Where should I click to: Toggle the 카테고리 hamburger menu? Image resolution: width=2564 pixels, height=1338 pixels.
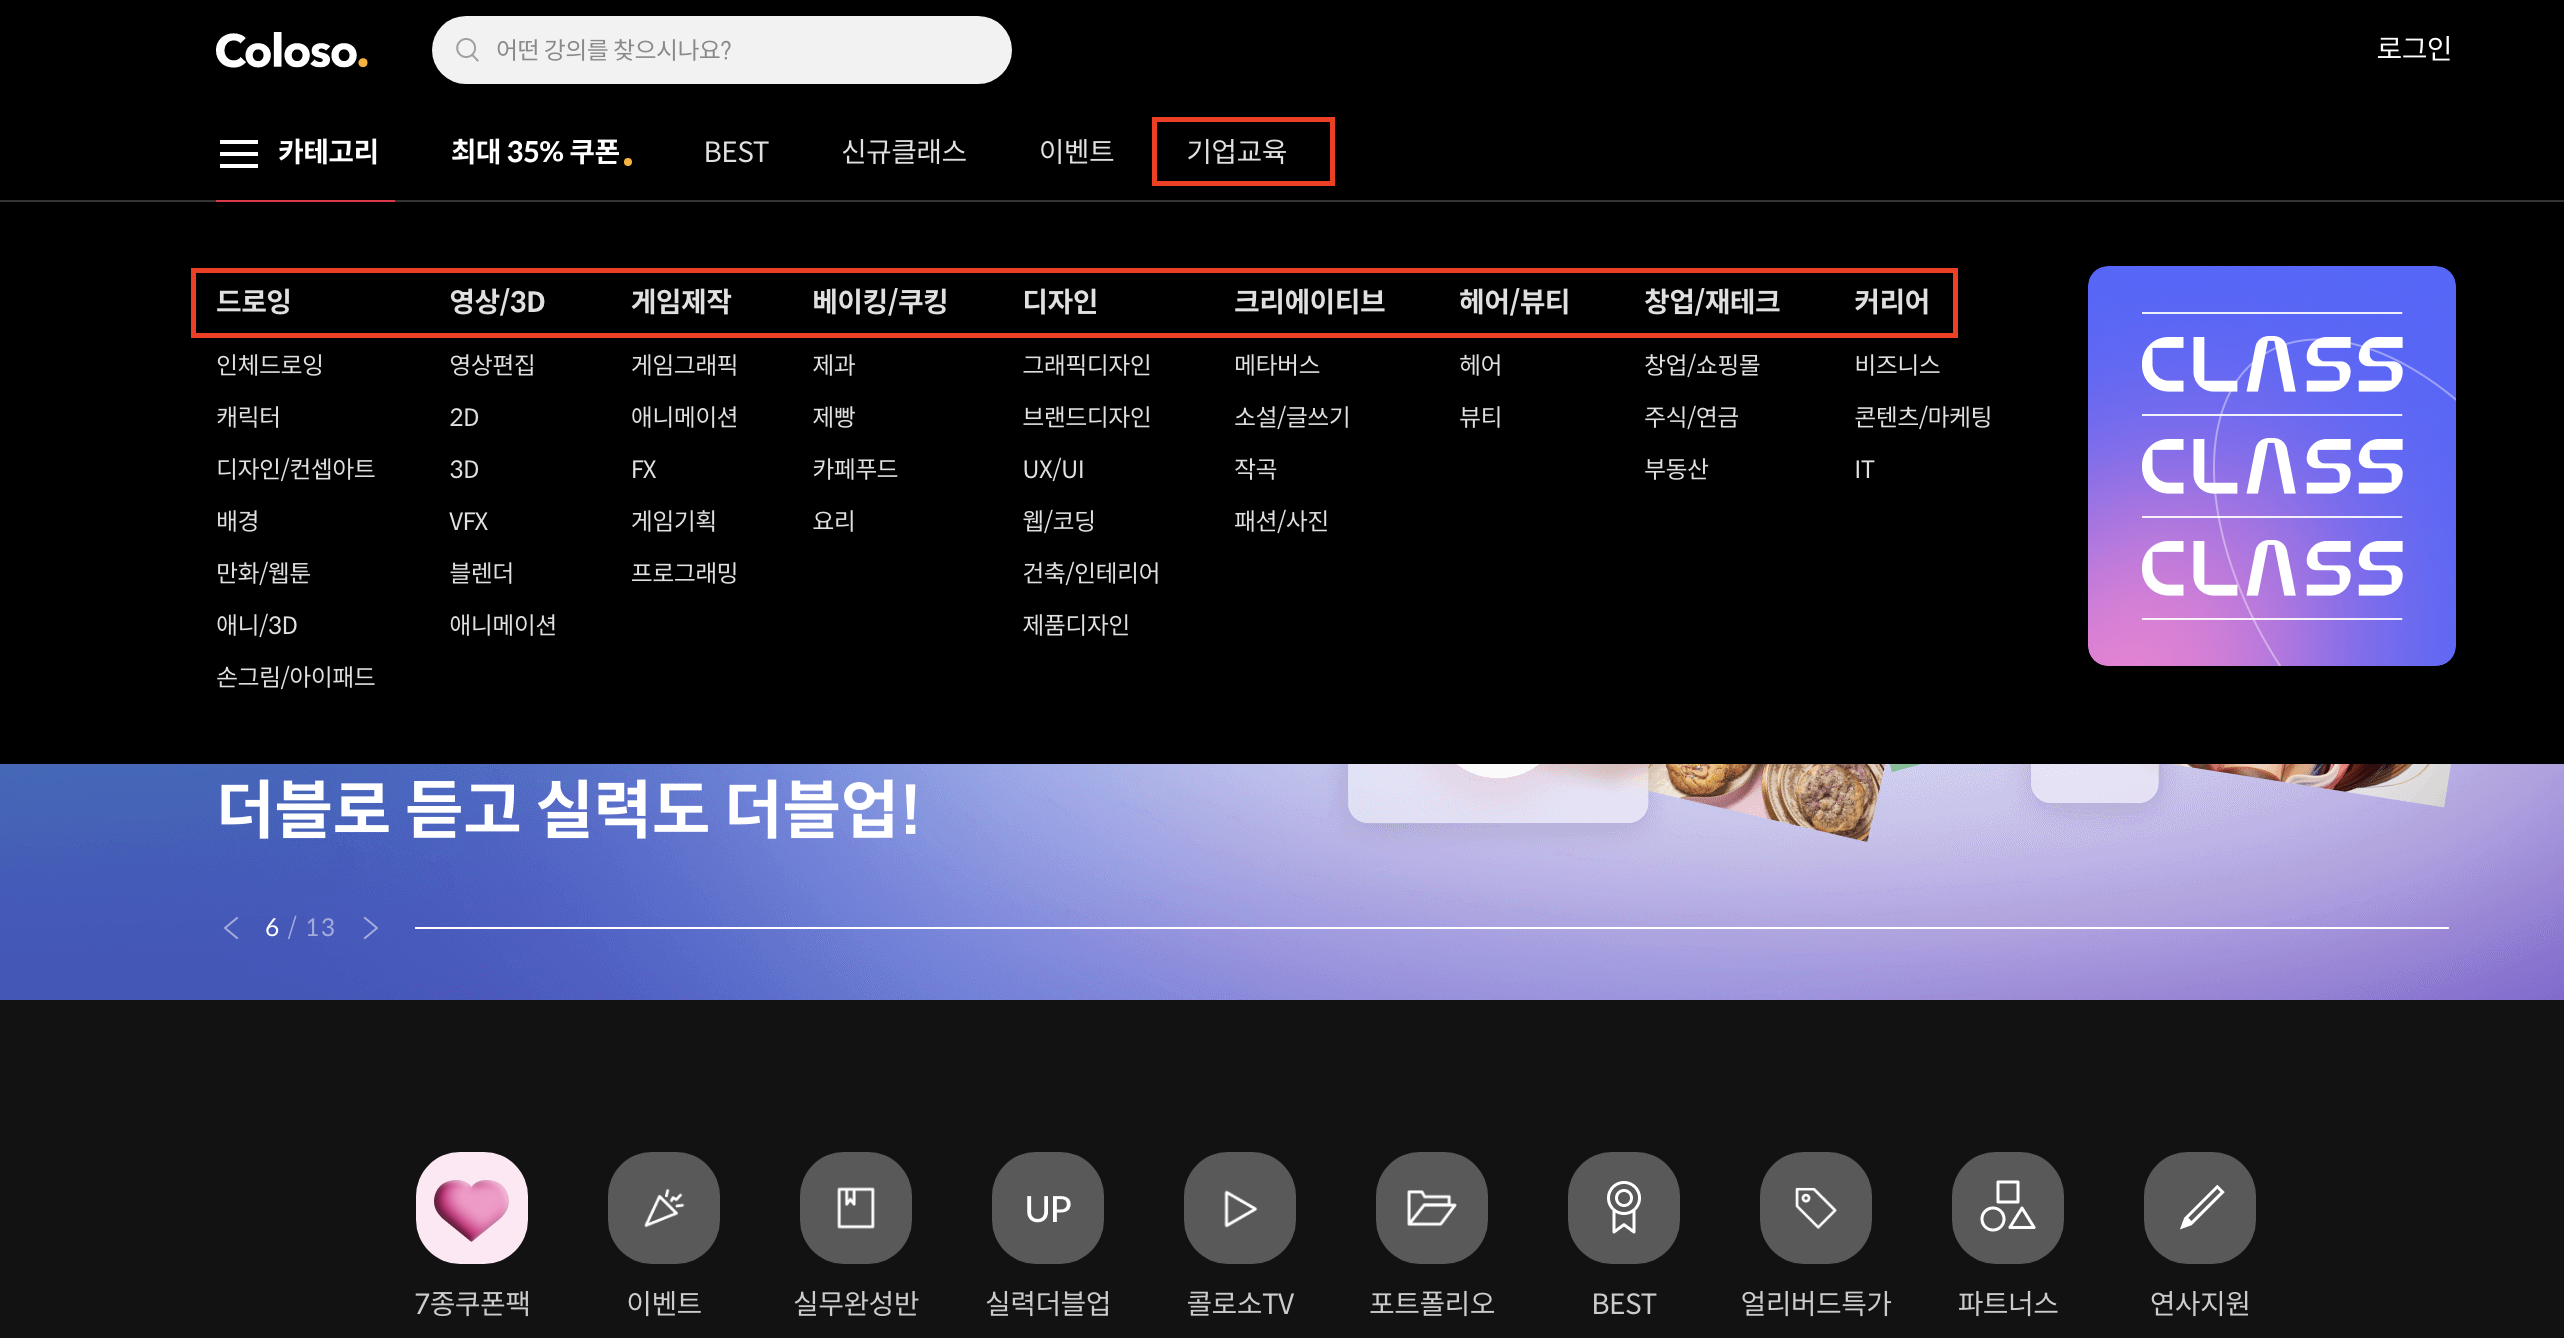click(x=239, y=153)
